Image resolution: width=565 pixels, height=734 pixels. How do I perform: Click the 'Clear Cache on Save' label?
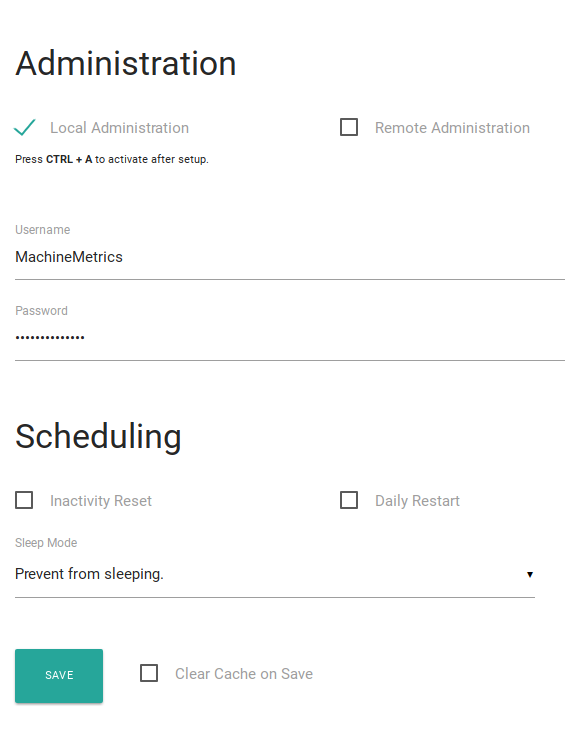pos(244,674)
